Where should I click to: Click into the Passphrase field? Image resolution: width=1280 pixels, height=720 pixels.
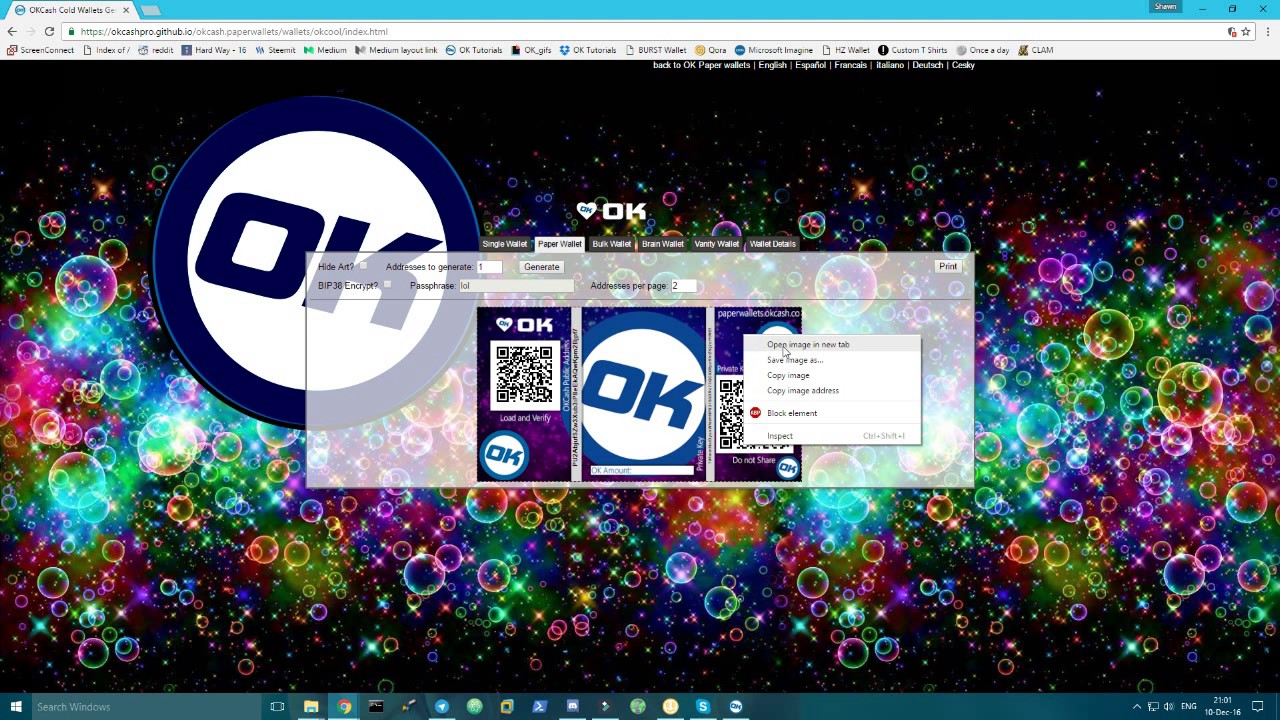tap(517, 286)
